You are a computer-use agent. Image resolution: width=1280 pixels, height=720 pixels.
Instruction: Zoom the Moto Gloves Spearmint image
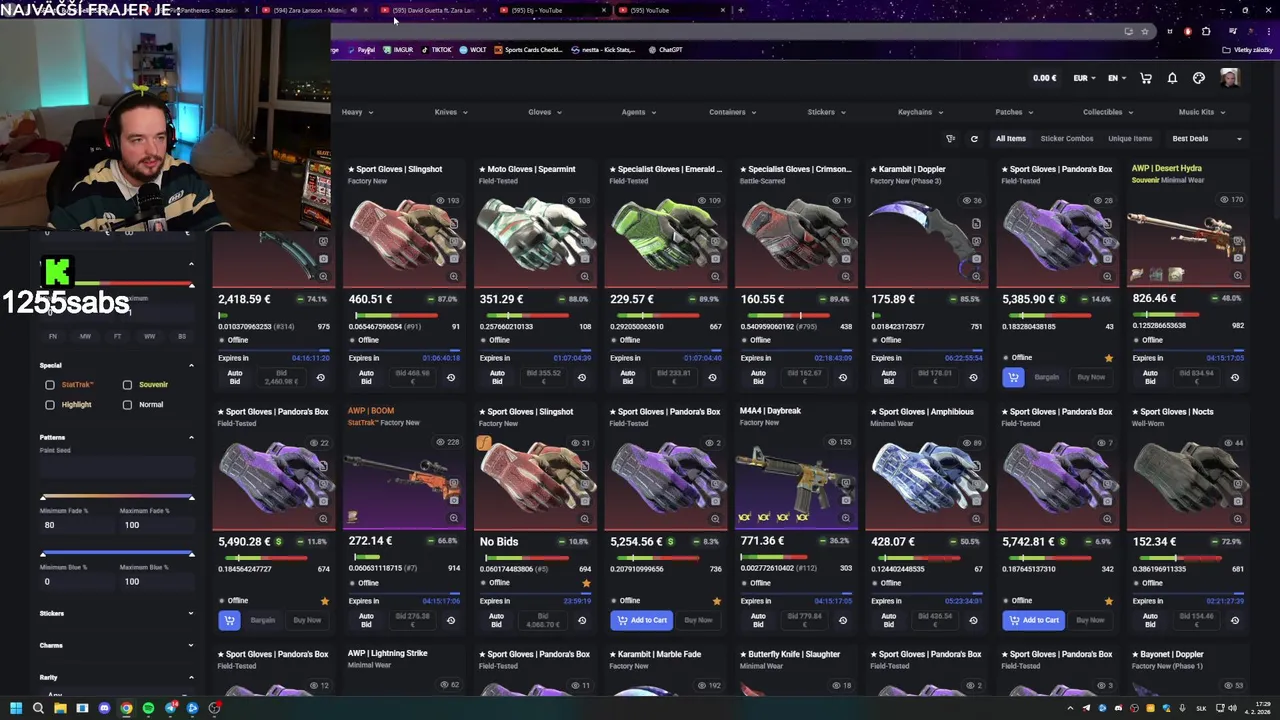click(x=584, y=276)
